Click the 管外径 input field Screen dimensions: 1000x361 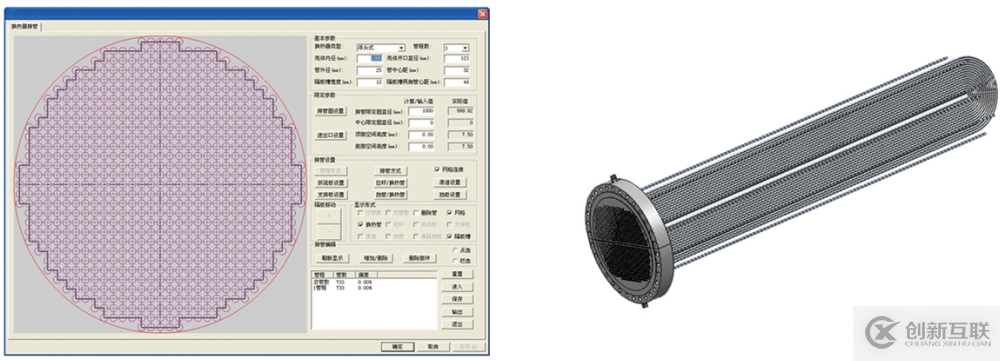click(369, 70)
